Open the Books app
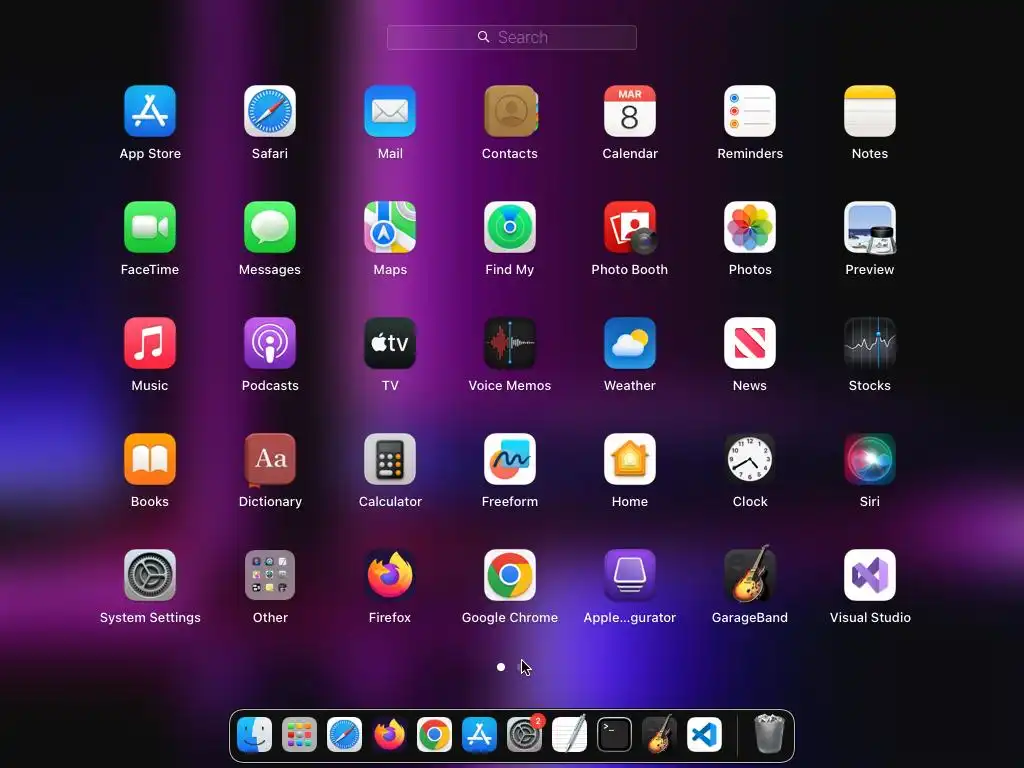The image size is (1024, 768). click(150, 459)
